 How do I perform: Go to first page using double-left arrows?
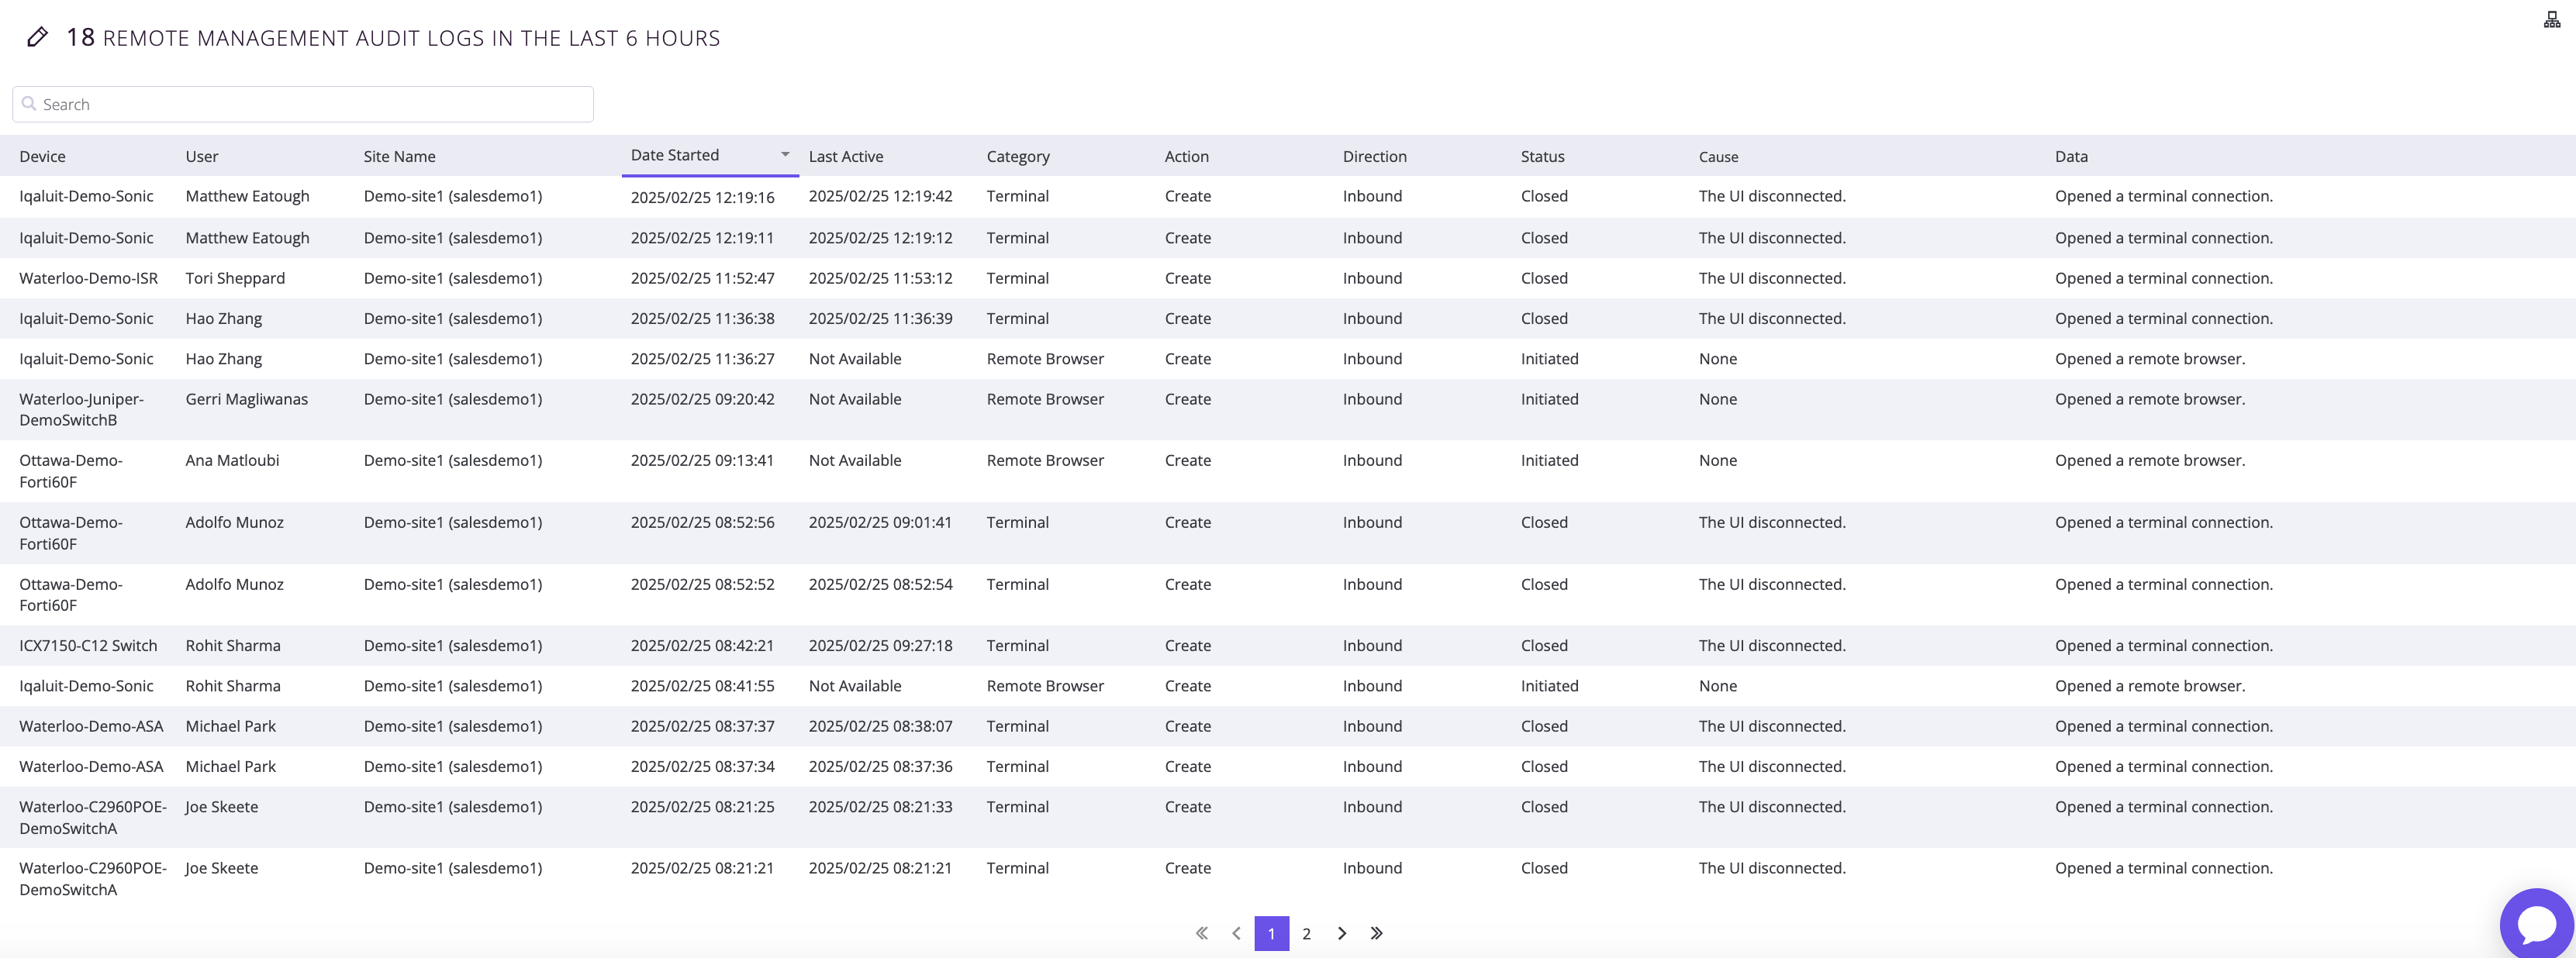click(1201, 933)
